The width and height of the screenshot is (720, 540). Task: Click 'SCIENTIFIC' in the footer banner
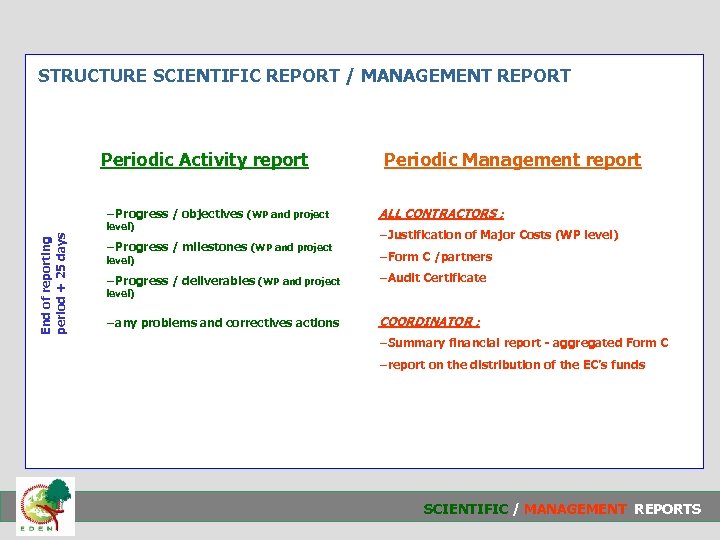pos(466,509)
